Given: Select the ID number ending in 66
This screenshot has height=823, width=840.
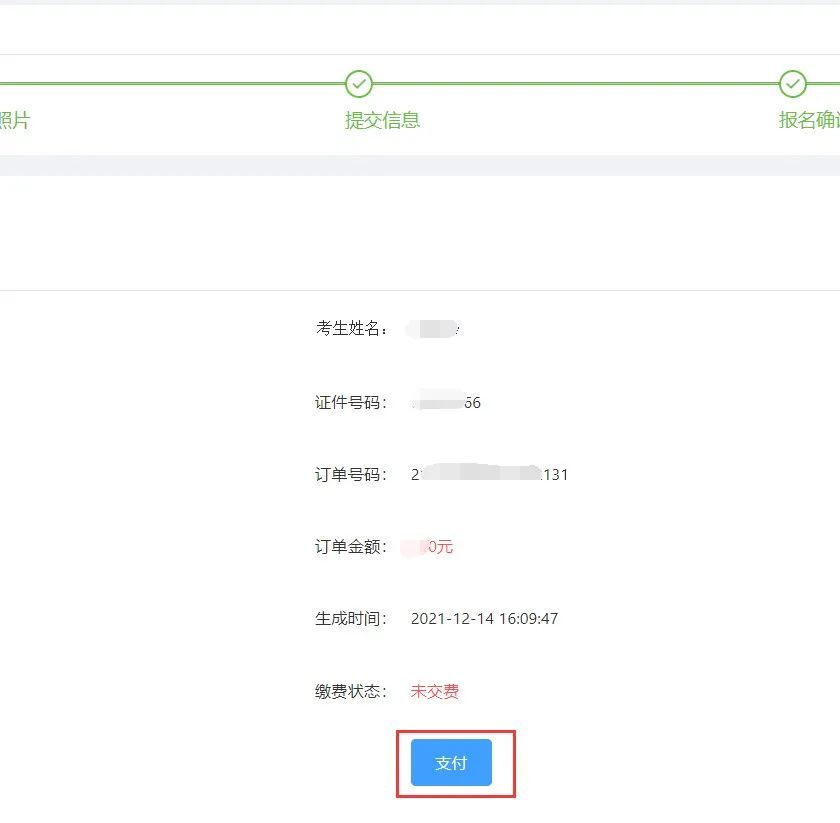Looking at the screenshot, I should tap(446, 403).
